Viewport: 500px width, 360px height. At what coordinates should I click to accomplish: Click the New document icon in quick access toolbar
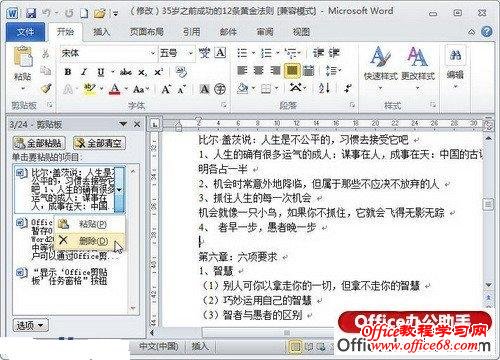84,13
